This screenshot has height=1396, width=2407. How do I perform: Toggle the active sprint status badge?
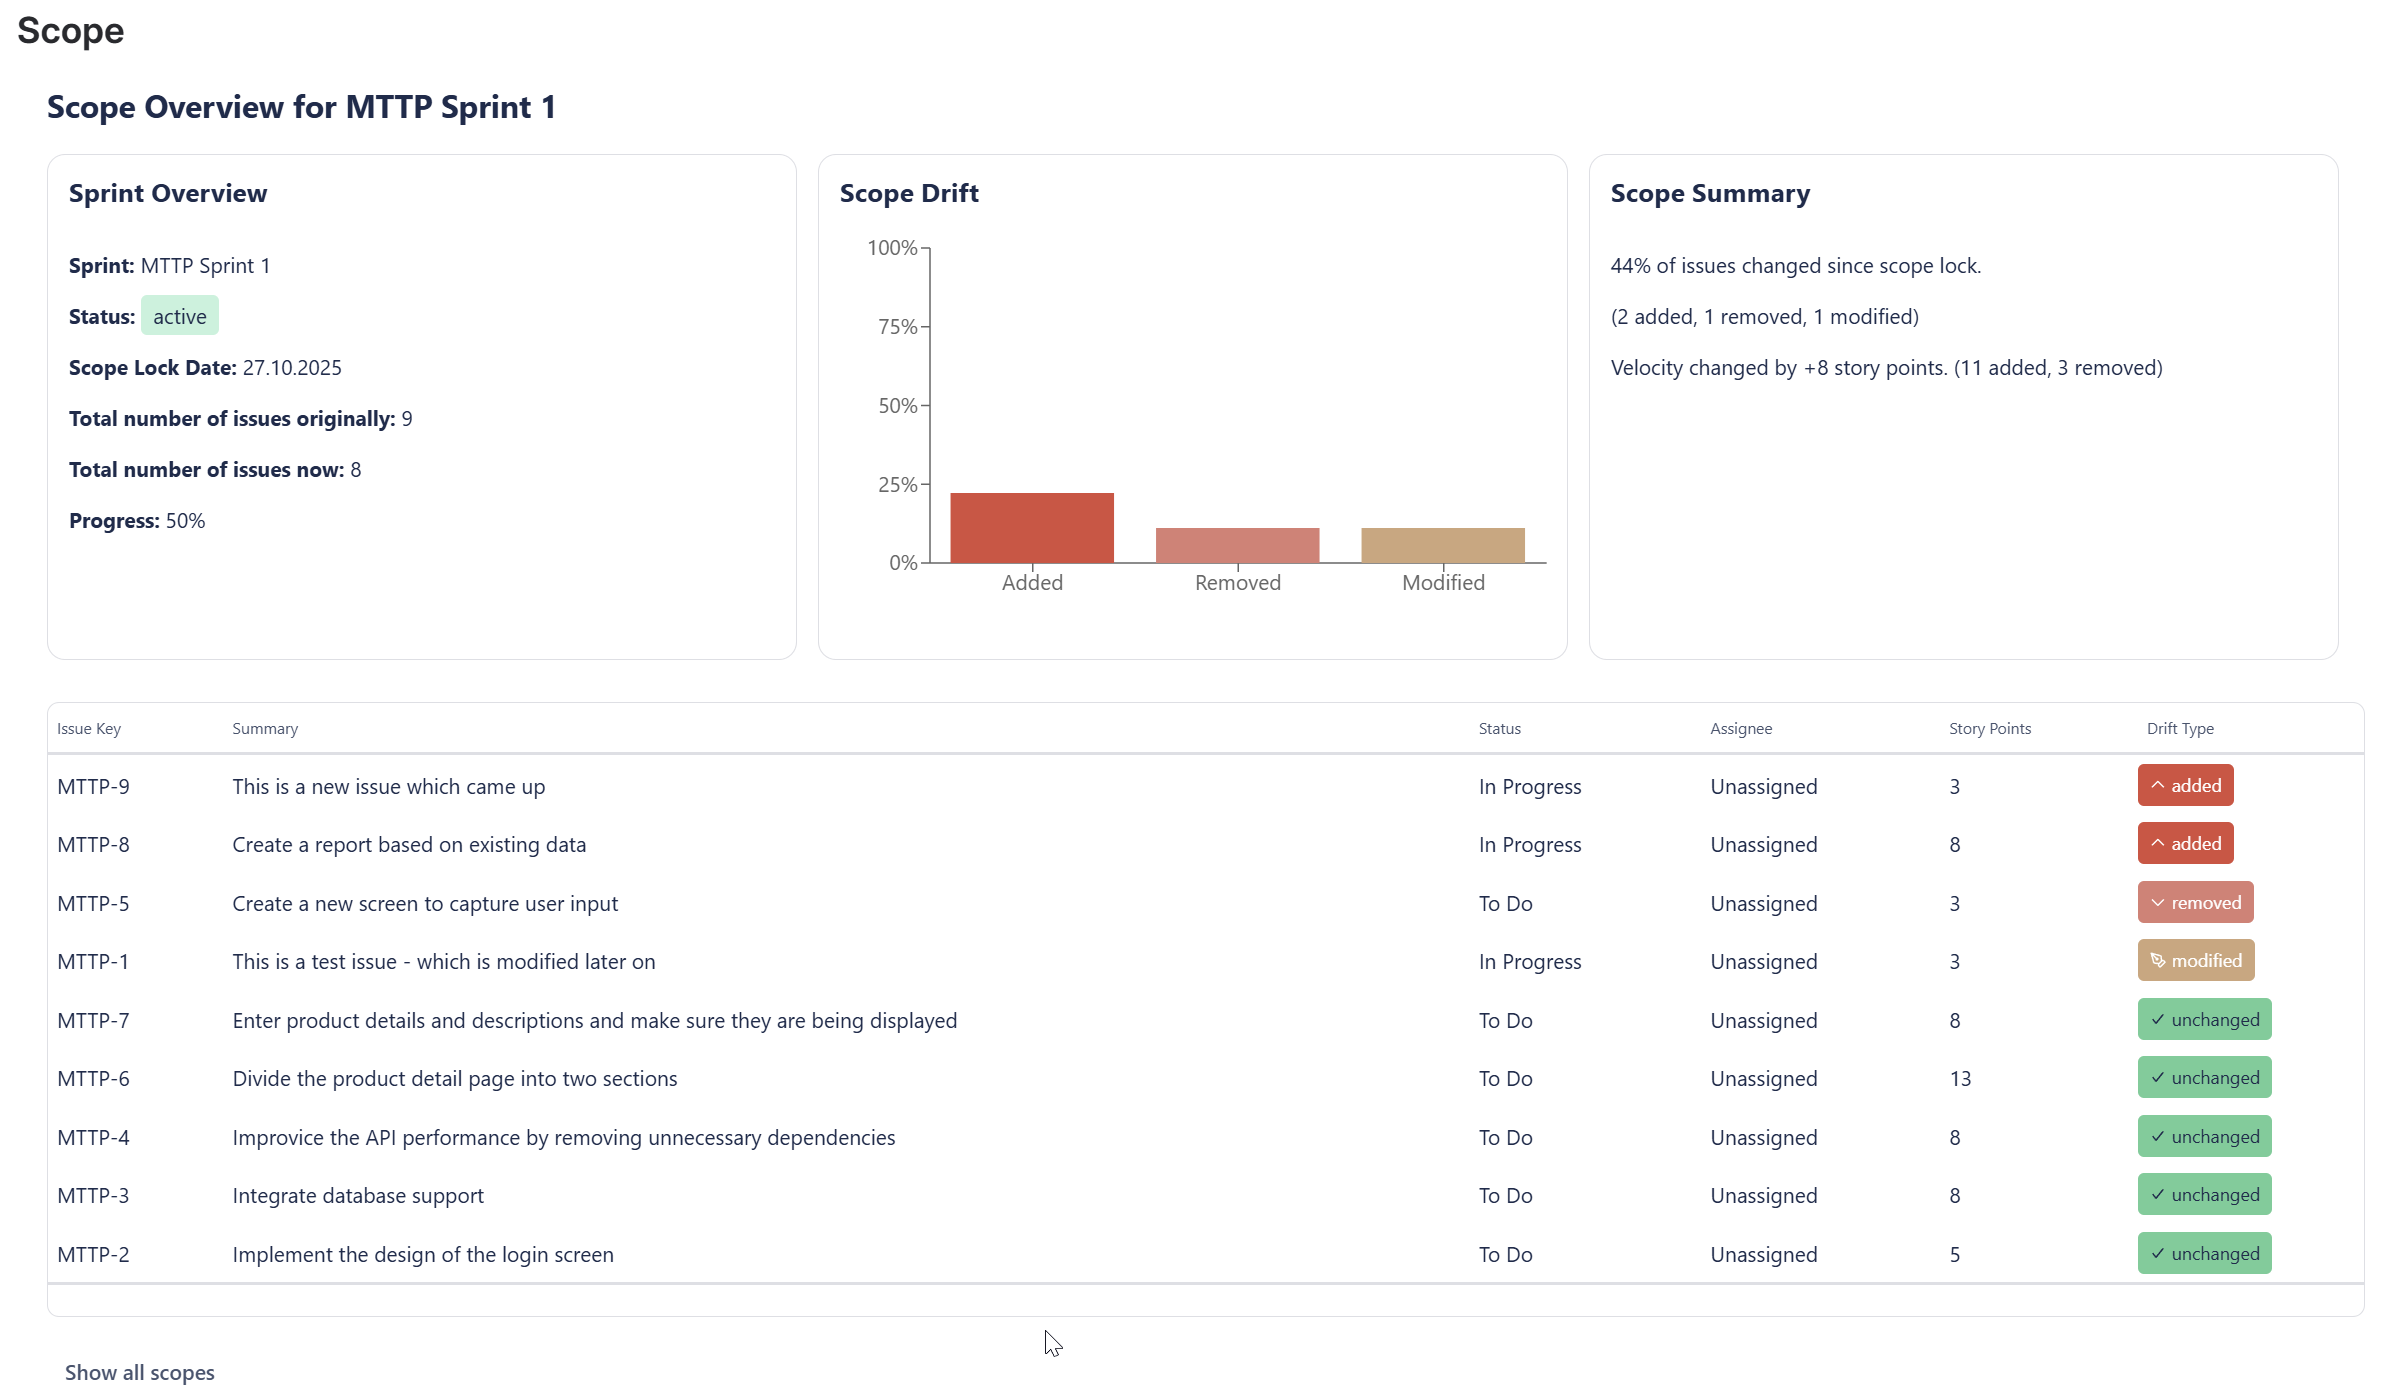pos(180,315)
